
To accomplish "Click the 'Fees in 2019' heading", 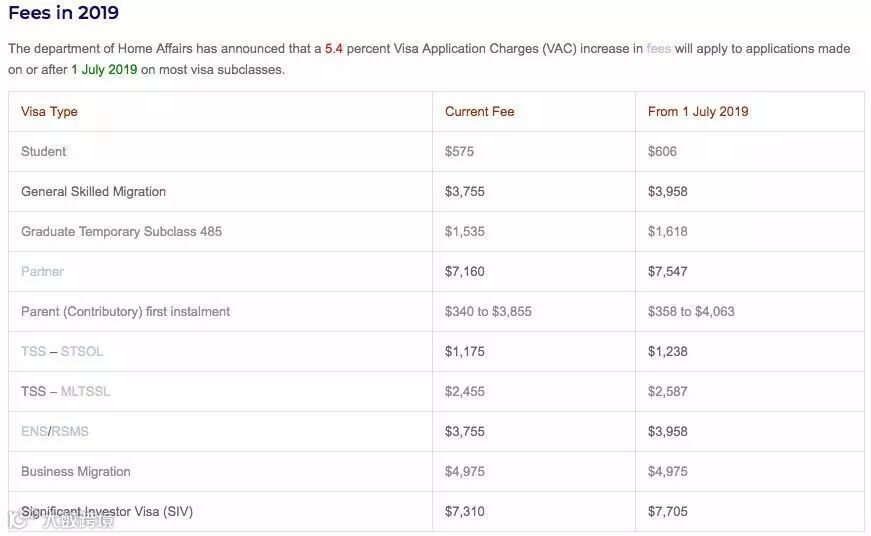I will 63,13.
